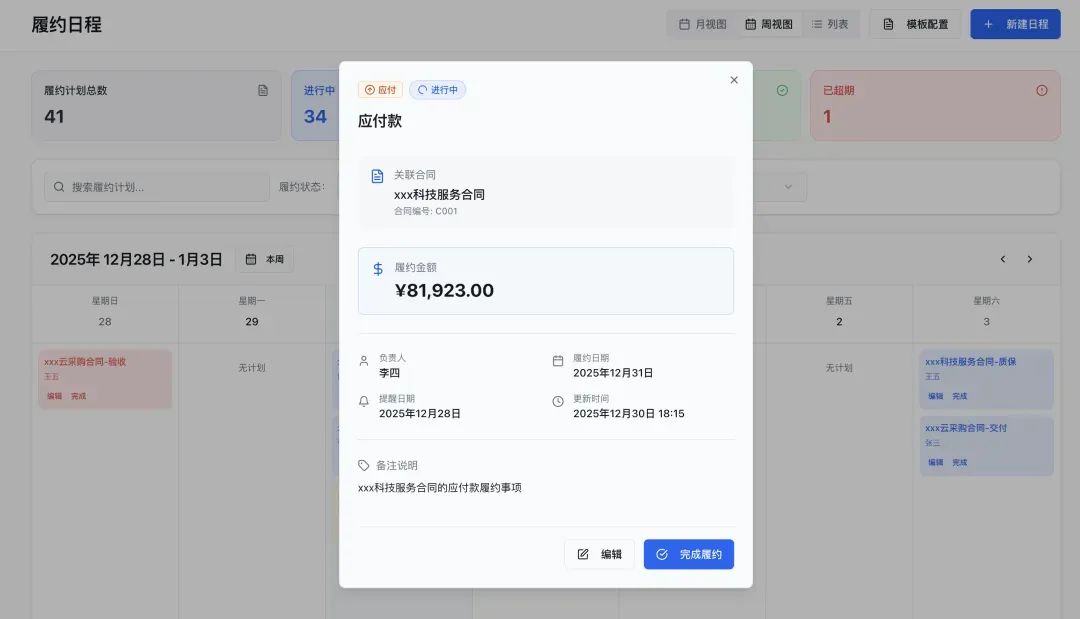Click 编辑 on xxx科技服务合同-质保 event
Viewport: 1080px width, 619px height.
(x=935, y=396)
